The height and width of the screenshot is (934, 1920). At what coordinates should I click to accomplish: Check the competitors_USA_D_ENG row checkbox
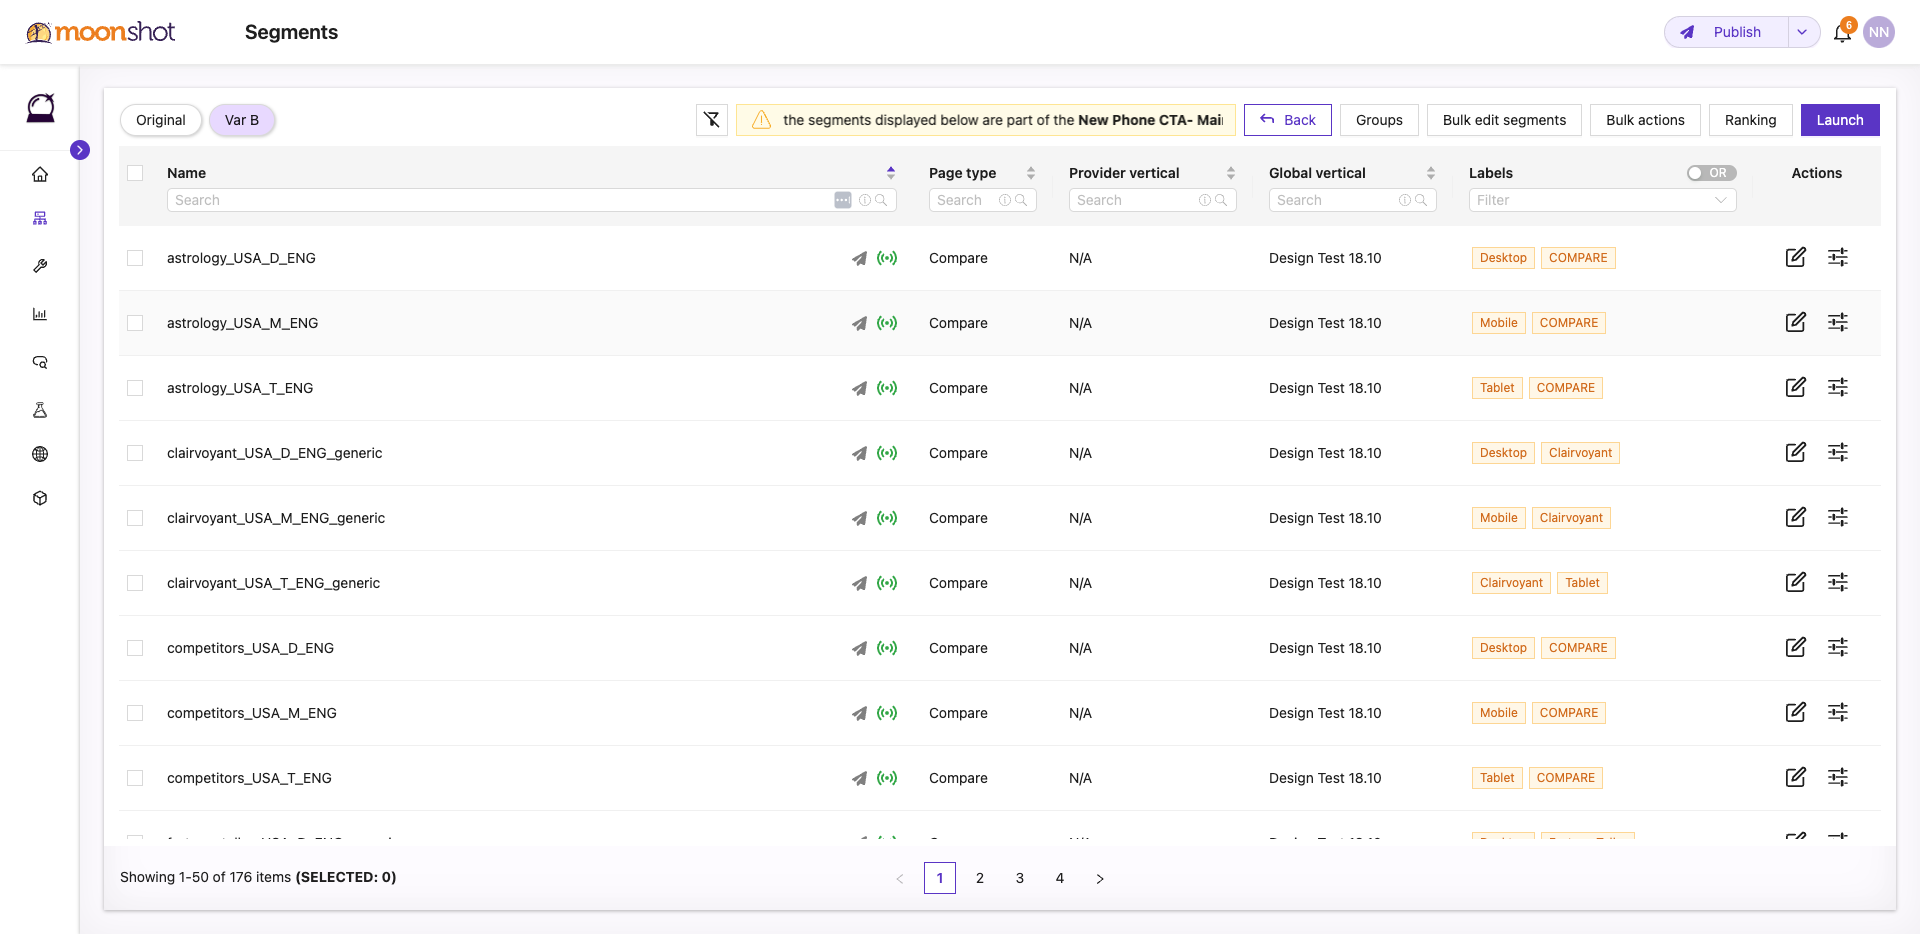click(x=135, y=648)
